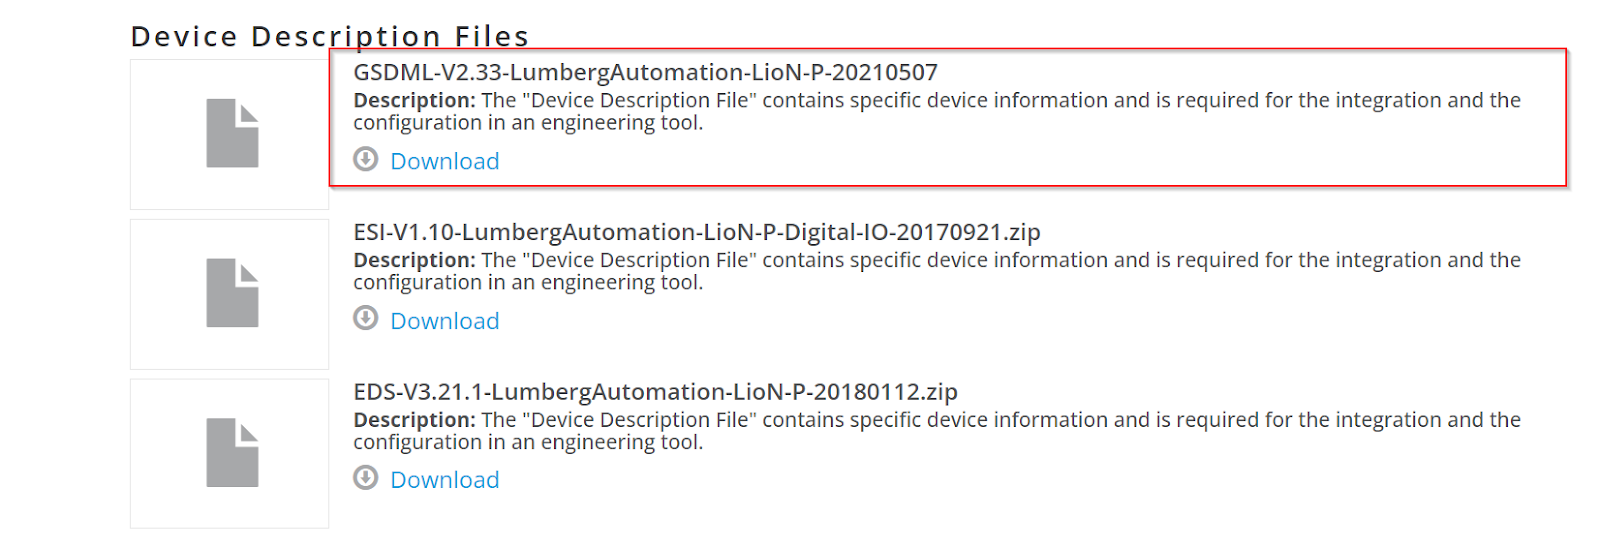Click the ESI-V1.10 file document icon

click(x=232, y=293)
